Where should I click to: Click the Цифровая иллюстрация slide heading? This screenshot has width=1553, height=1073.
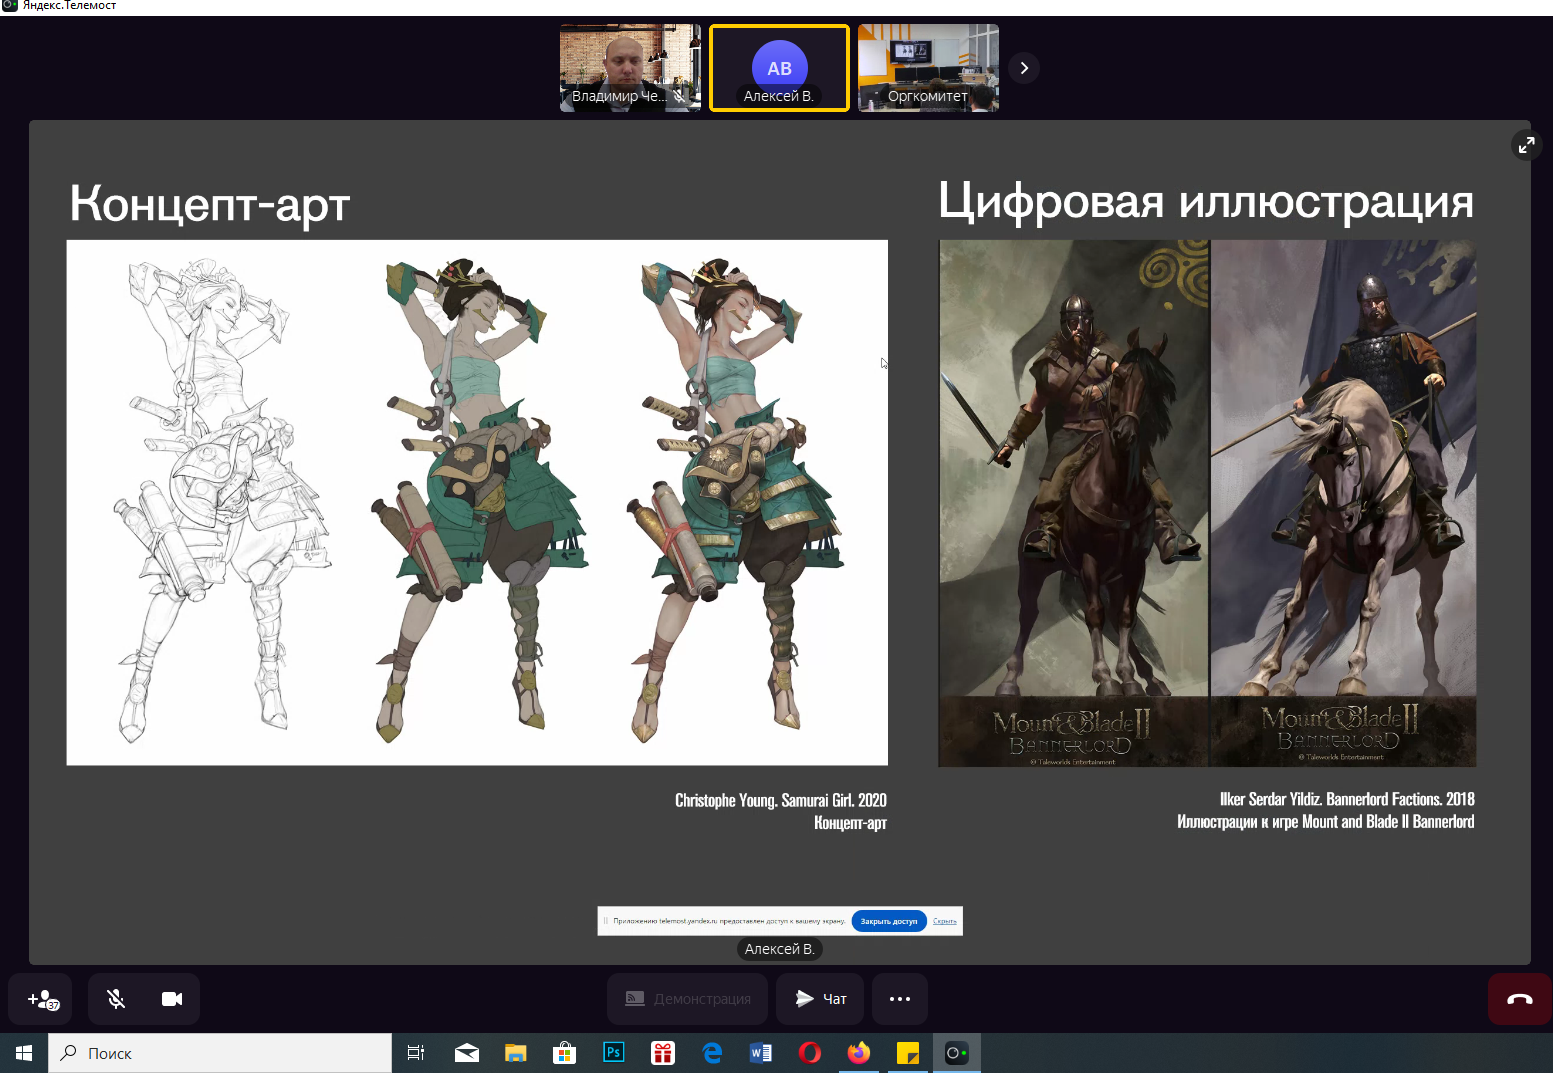click(x=1206, y=201)
